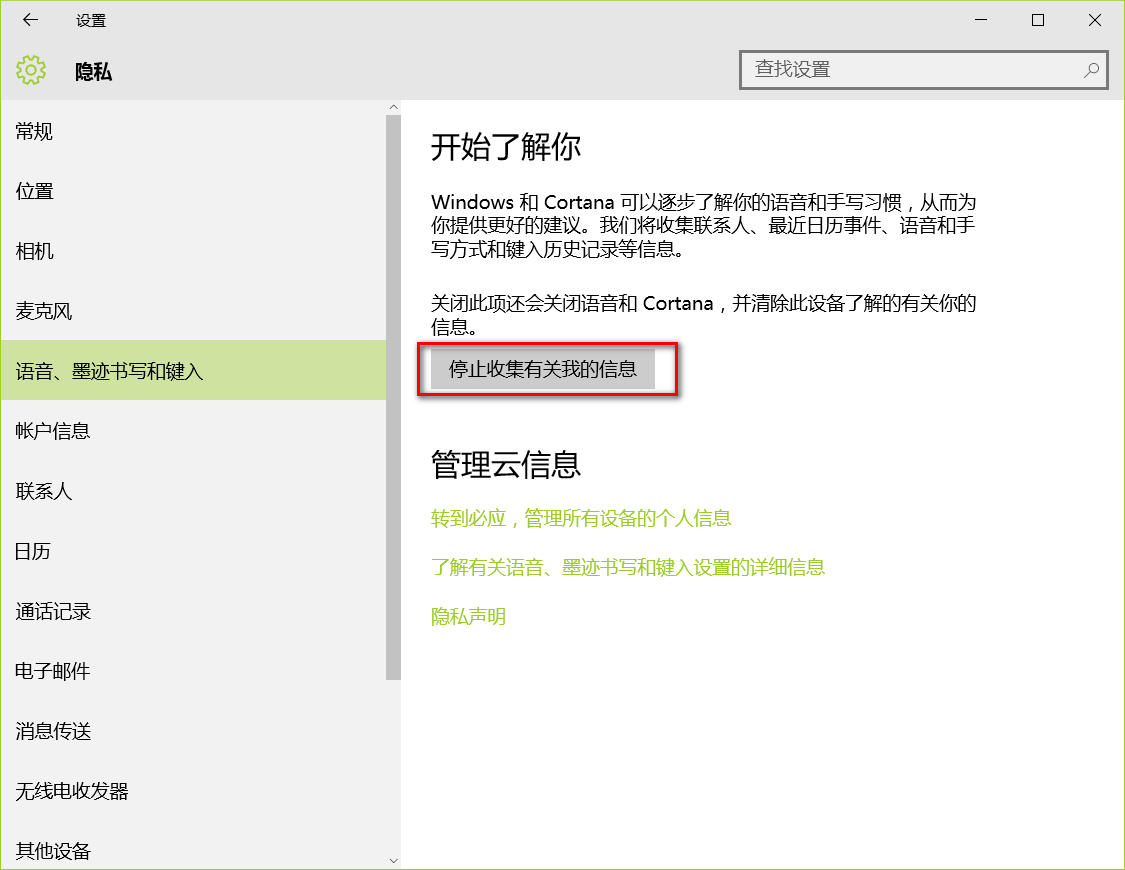
Task: Open the 相机 privacy category
Action: point(193,251)
